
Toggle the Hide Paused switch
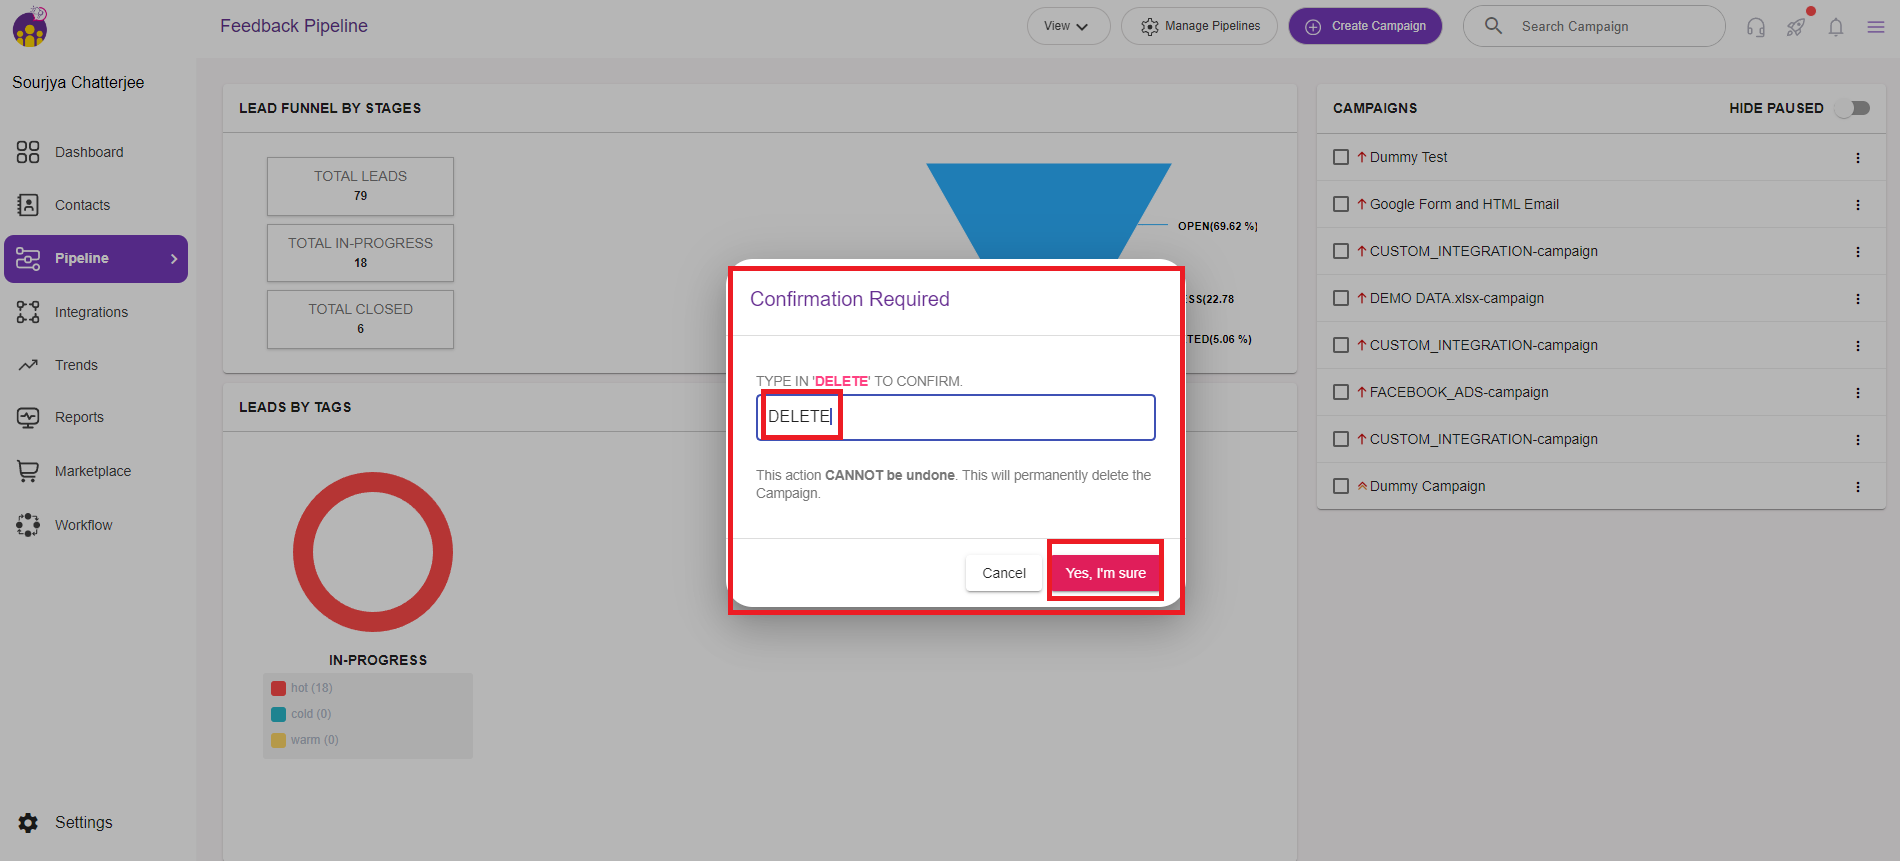(1853, 108)
